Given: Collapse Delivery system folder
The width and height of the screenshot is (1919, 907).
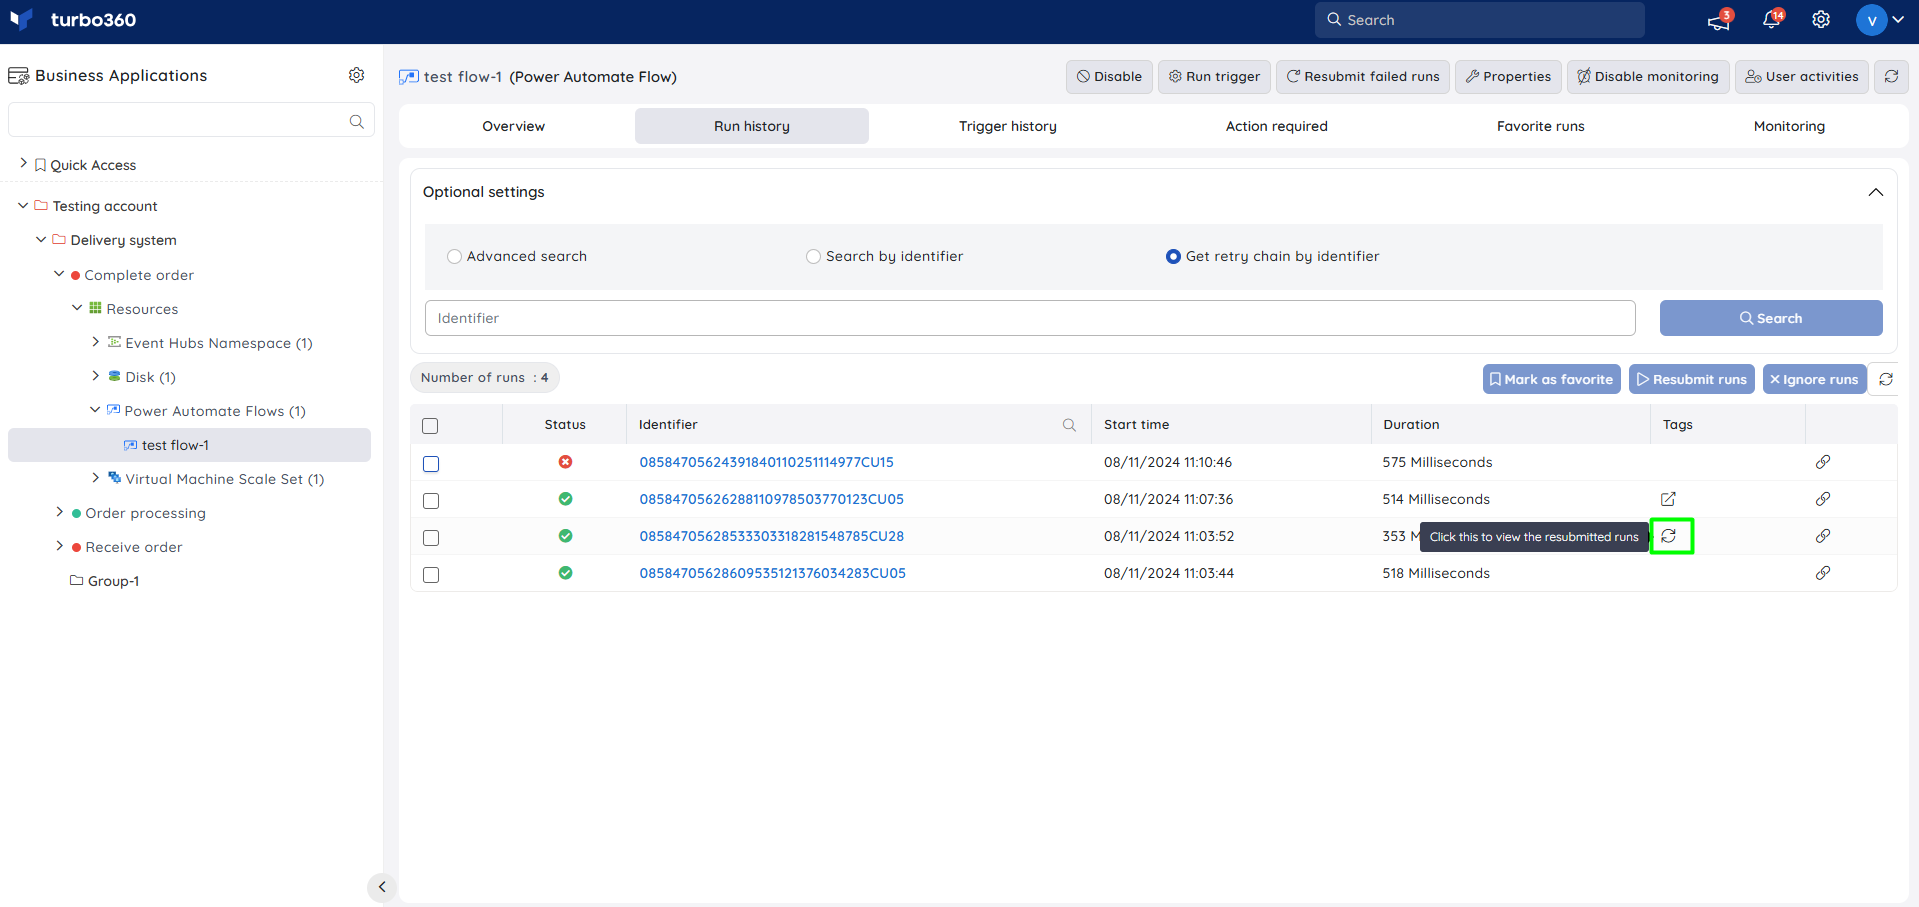Looking at the screenshot, I should tap(41, 239).
